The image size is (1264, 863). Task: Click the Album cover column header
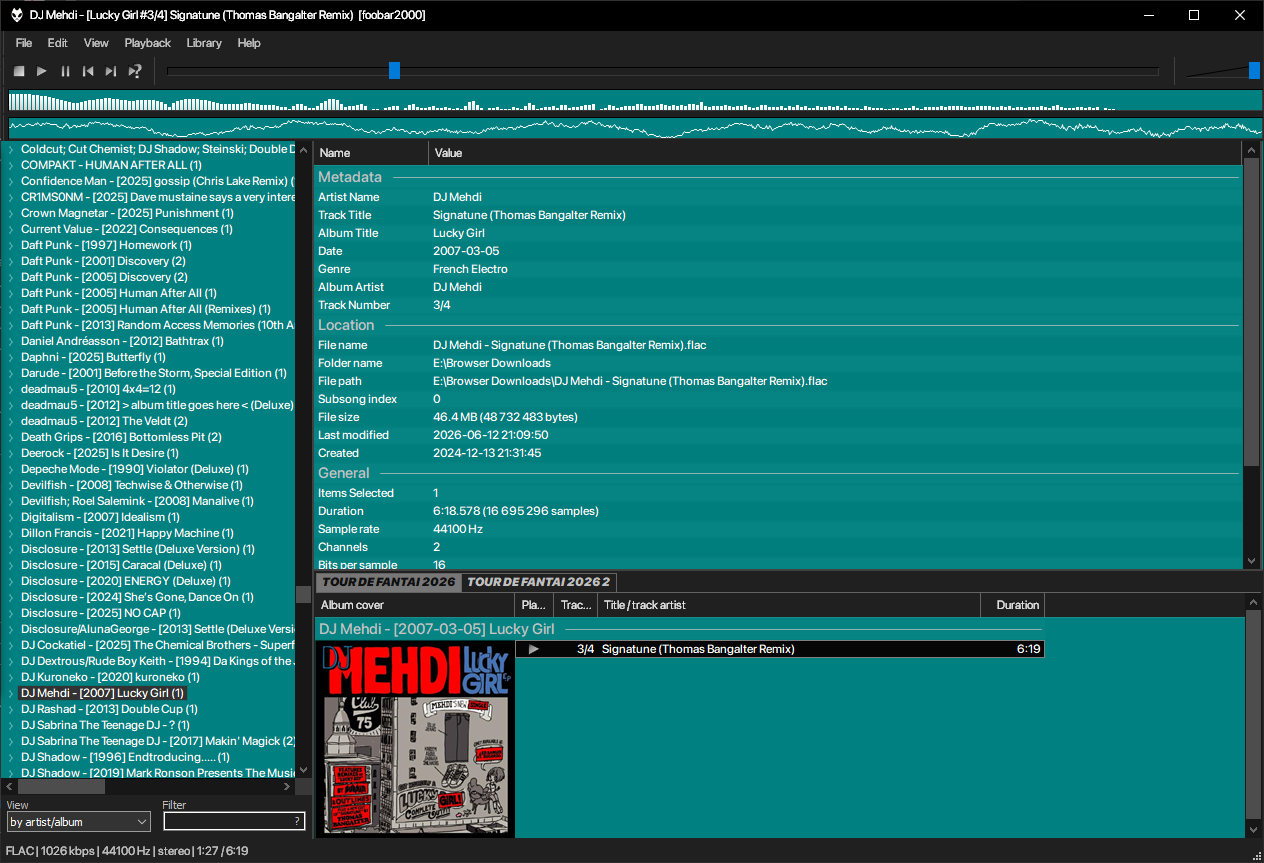415,605
